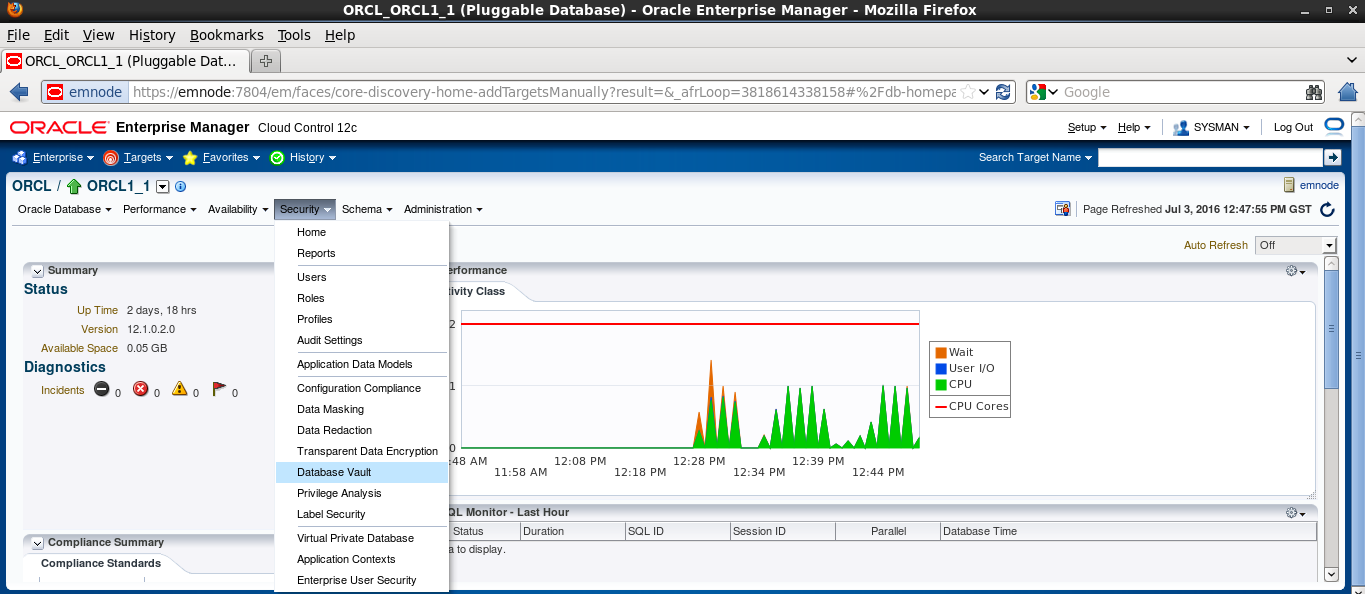Click the critical incidents red X icon

[141, 389]
